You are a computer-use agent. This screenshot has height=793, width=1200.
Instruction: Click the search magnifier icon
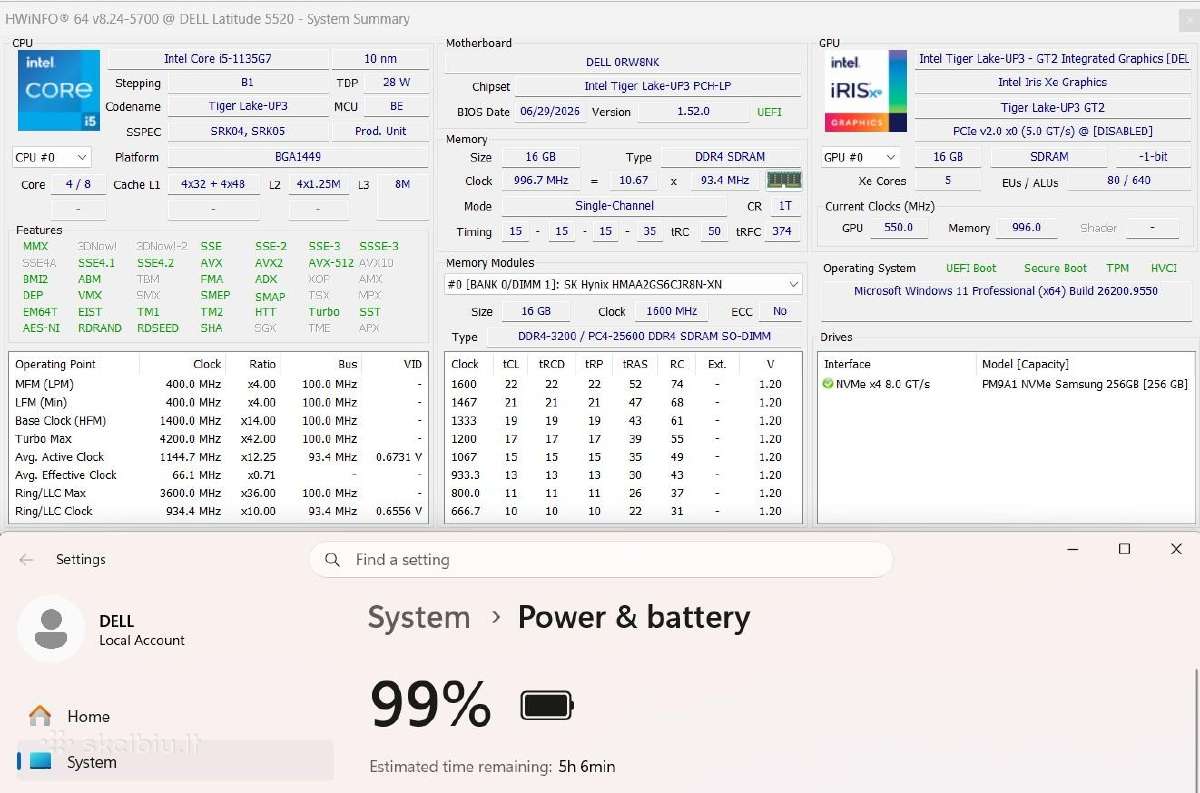pos(333,560)
